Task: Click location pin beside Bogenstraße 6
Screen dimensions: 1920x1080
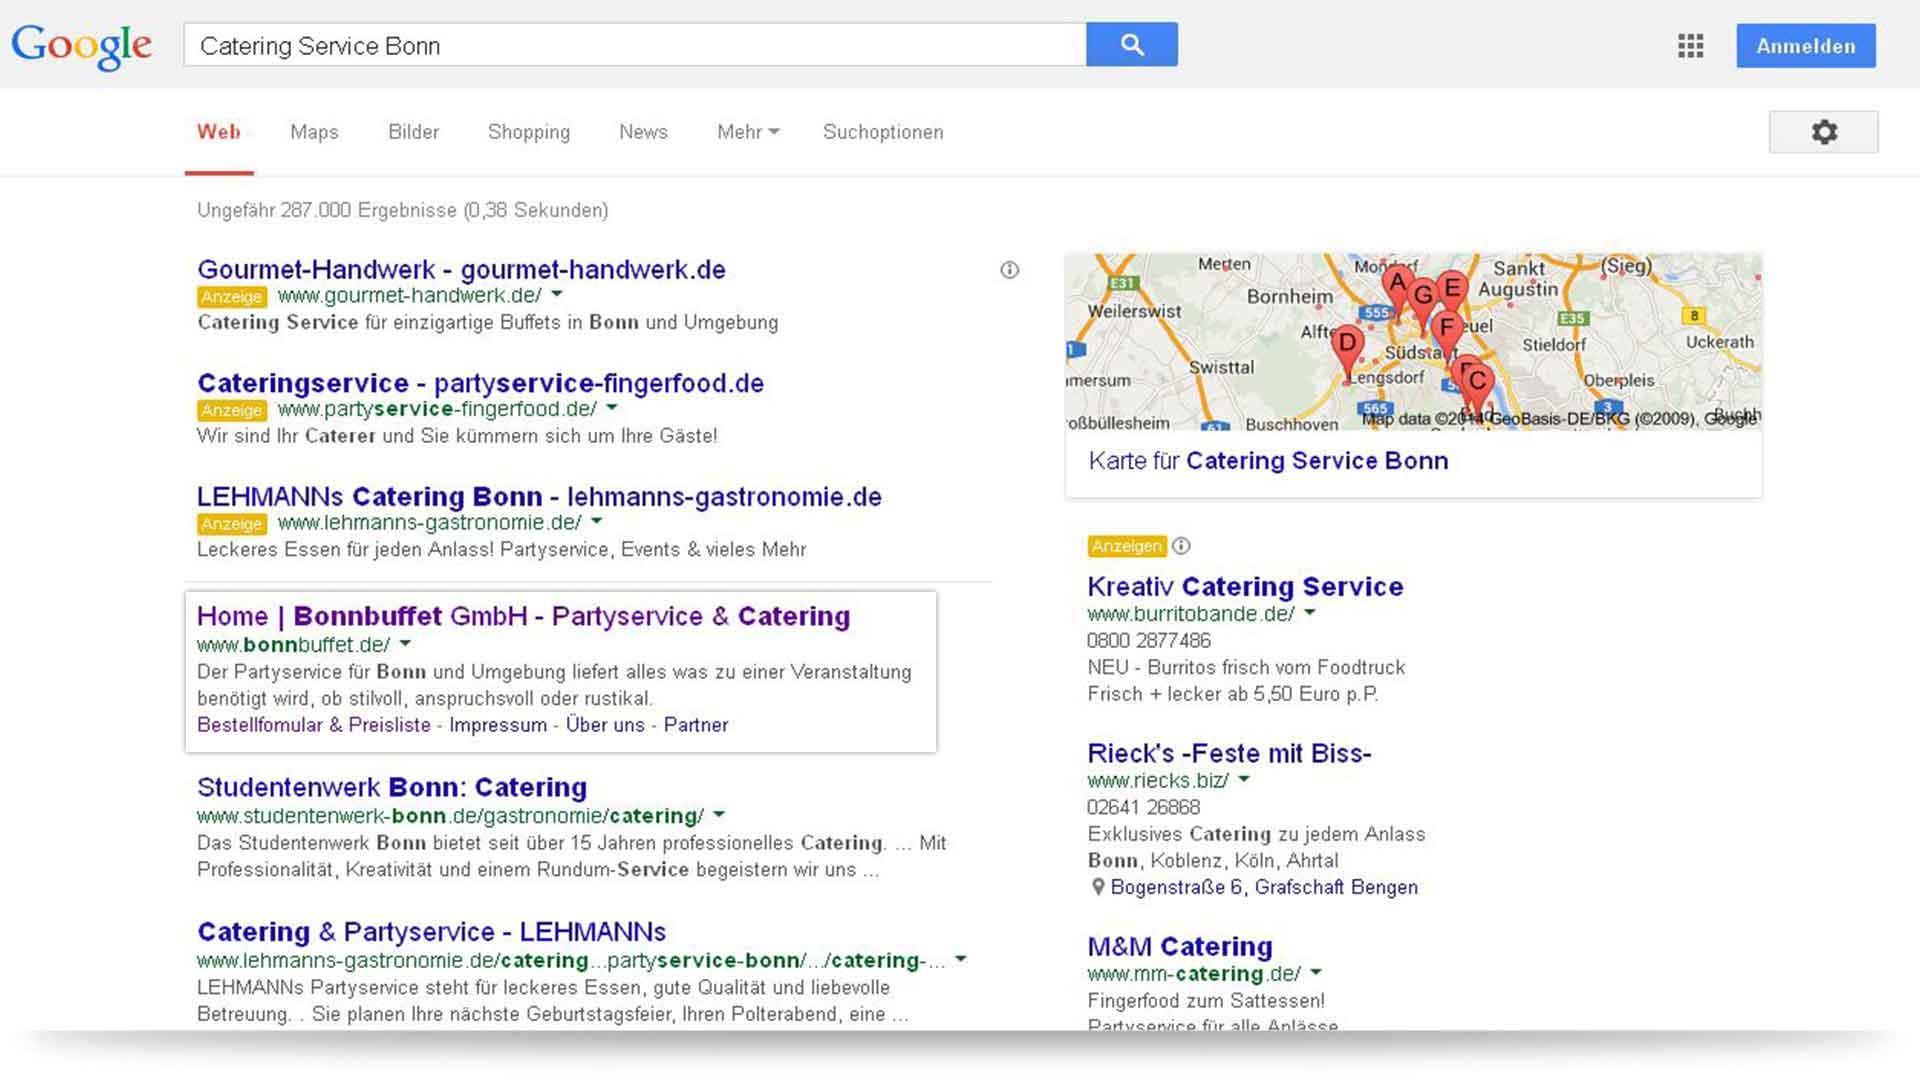Action: (1097, 887)
